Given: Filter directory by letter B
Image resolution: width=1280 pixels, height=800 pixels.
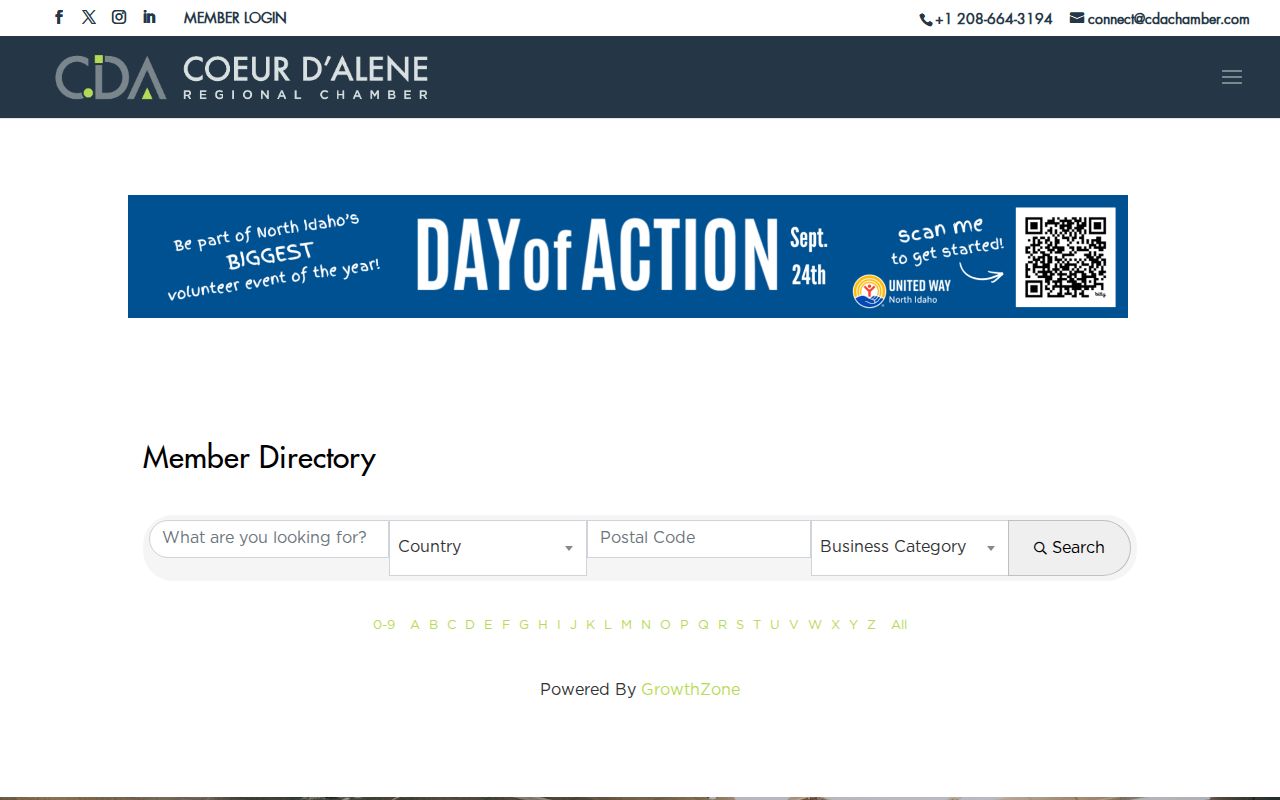Looking at the screenshot, I should click(x=433, y=625).
